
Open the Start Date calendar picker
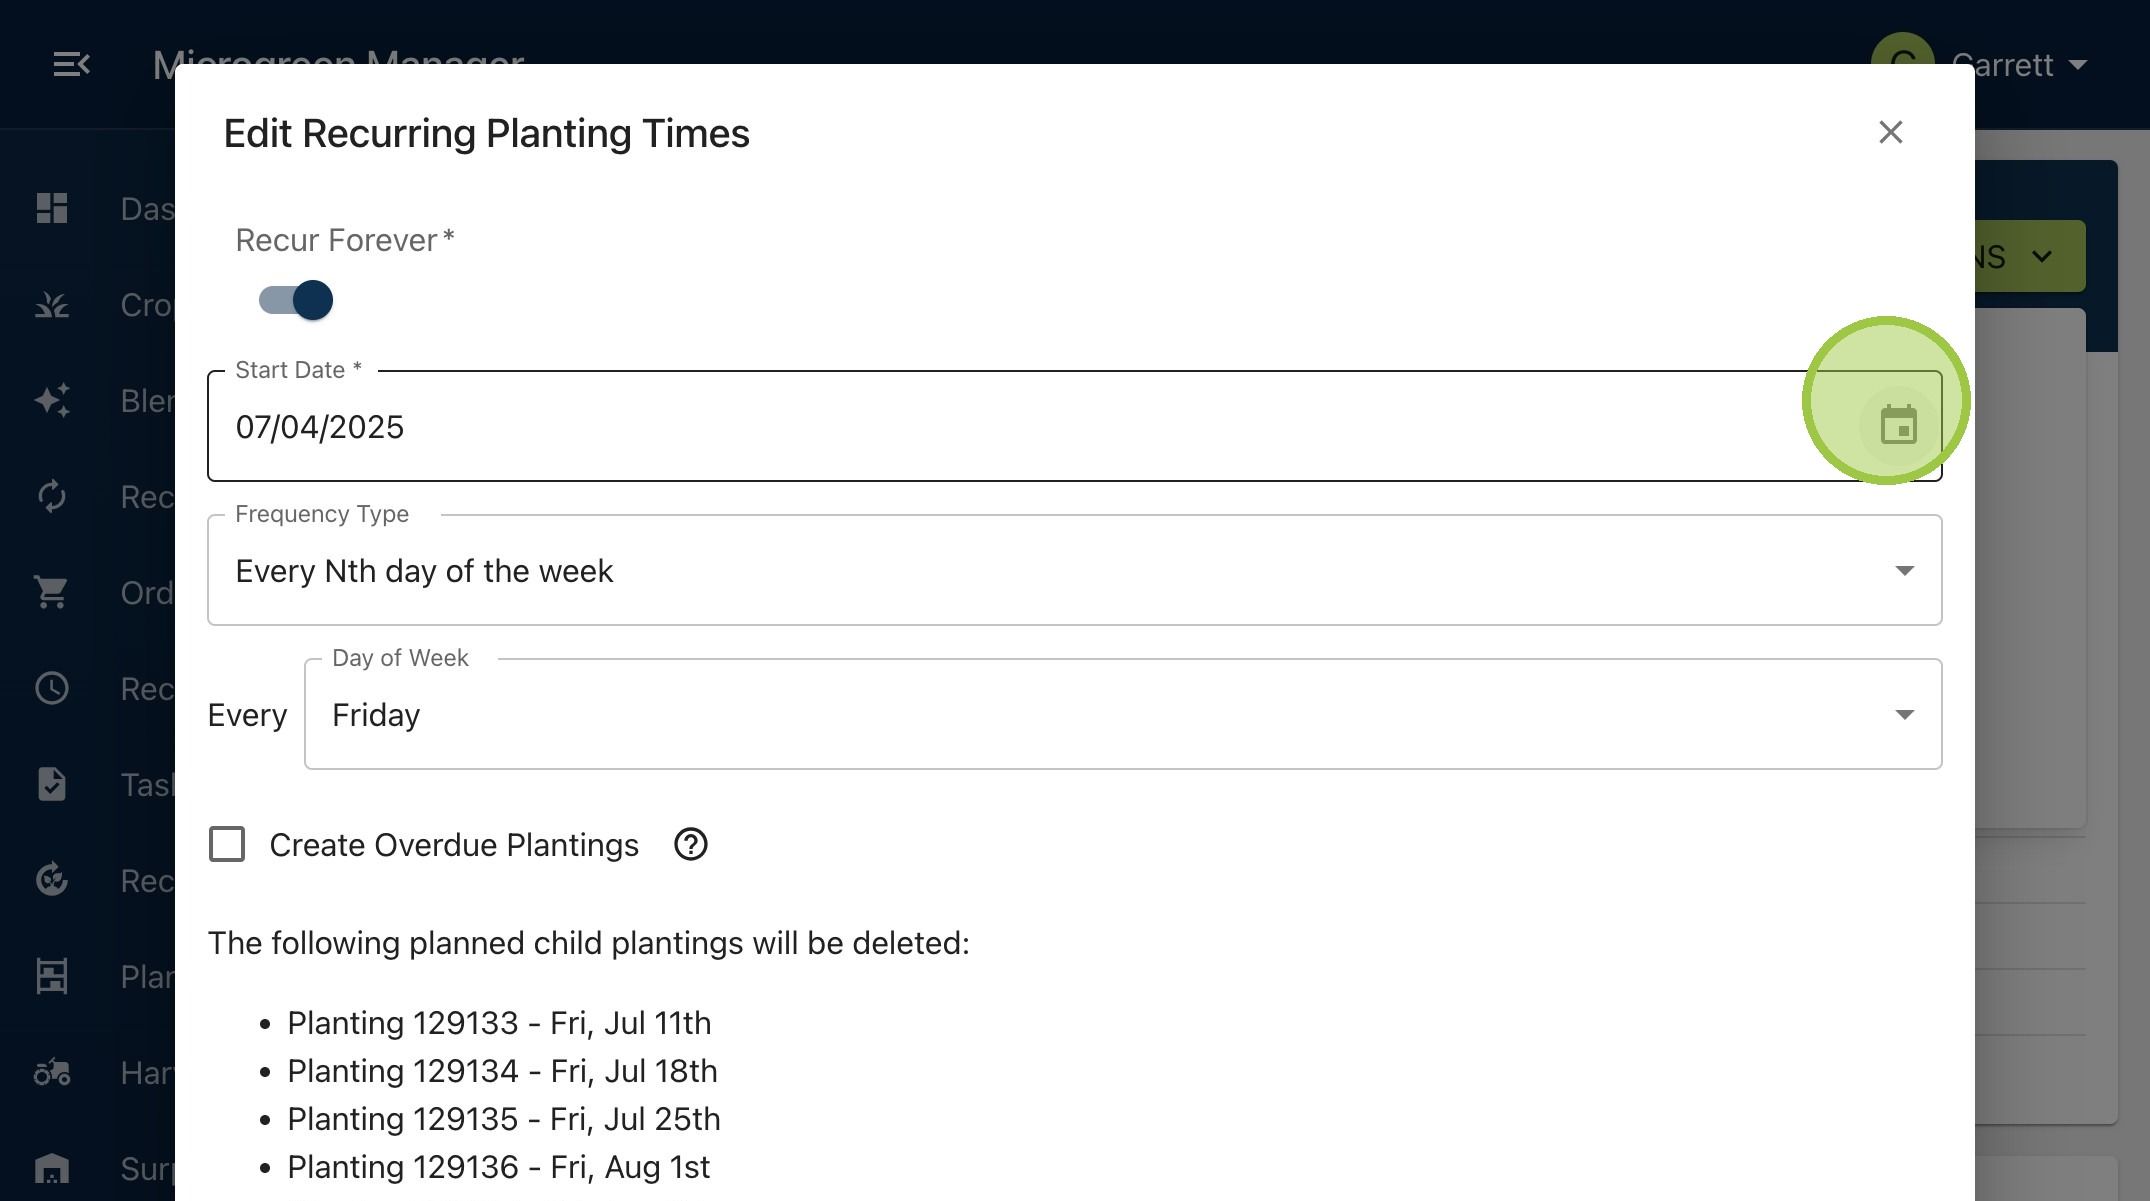point(1898,426)
